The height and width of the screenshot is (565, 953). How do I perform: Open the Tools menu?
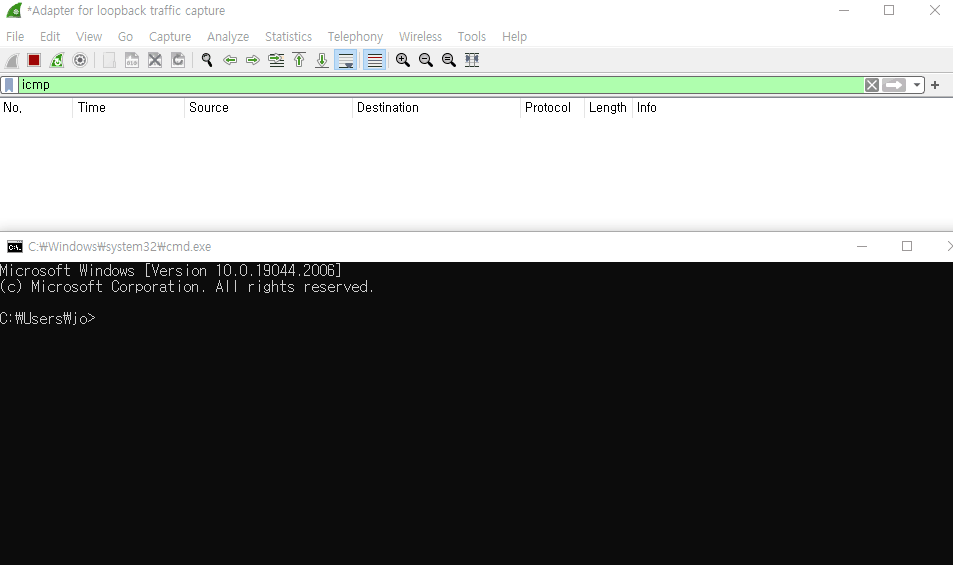(472, 36)
